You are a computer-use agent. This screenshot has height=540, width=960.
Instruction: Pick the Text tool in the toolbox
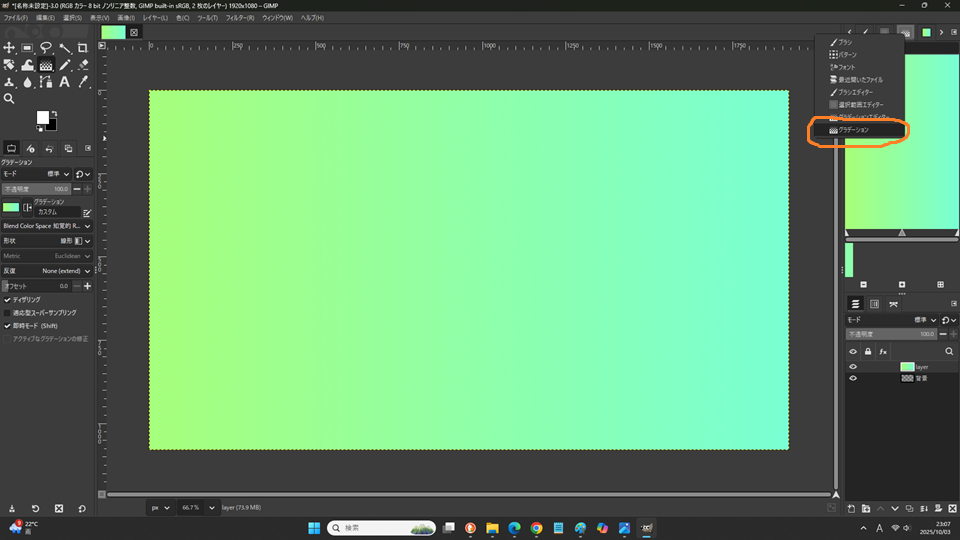click(x=64, y=82)
